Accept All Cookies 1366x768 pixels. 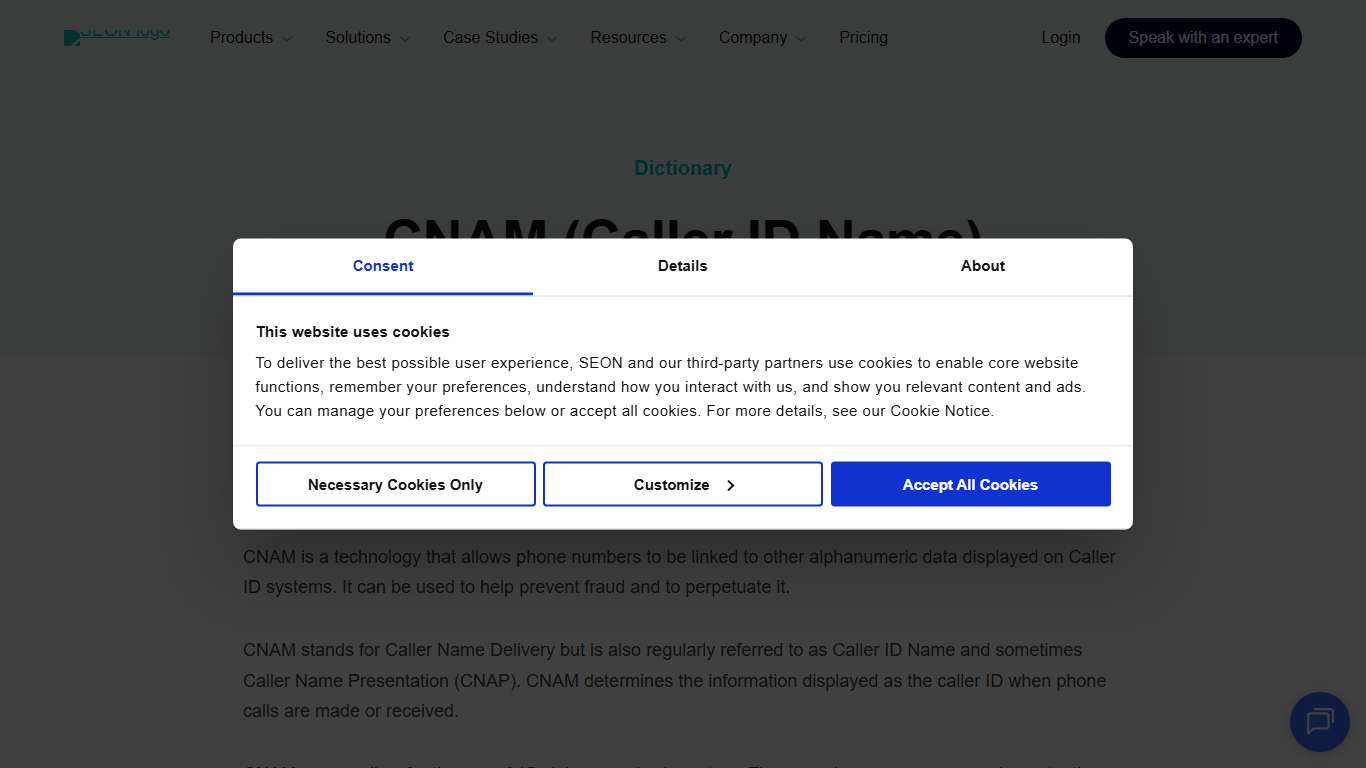pos(970,484)
